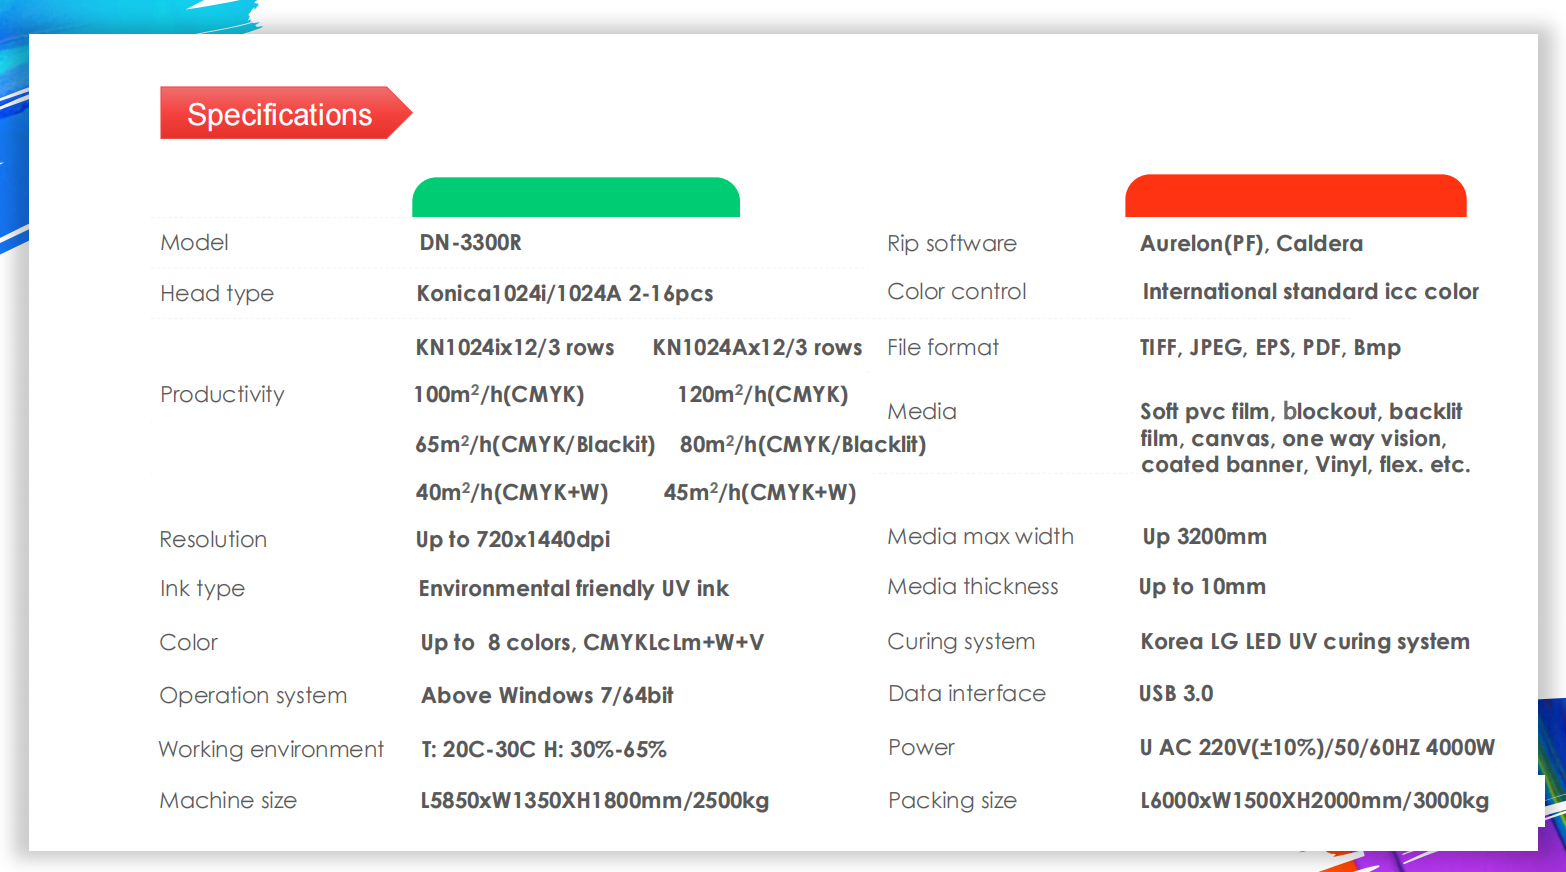Screen dimensions: 1566x872
Task: Select the Environmental friendly UV ink text
Action: pos(573,589)
